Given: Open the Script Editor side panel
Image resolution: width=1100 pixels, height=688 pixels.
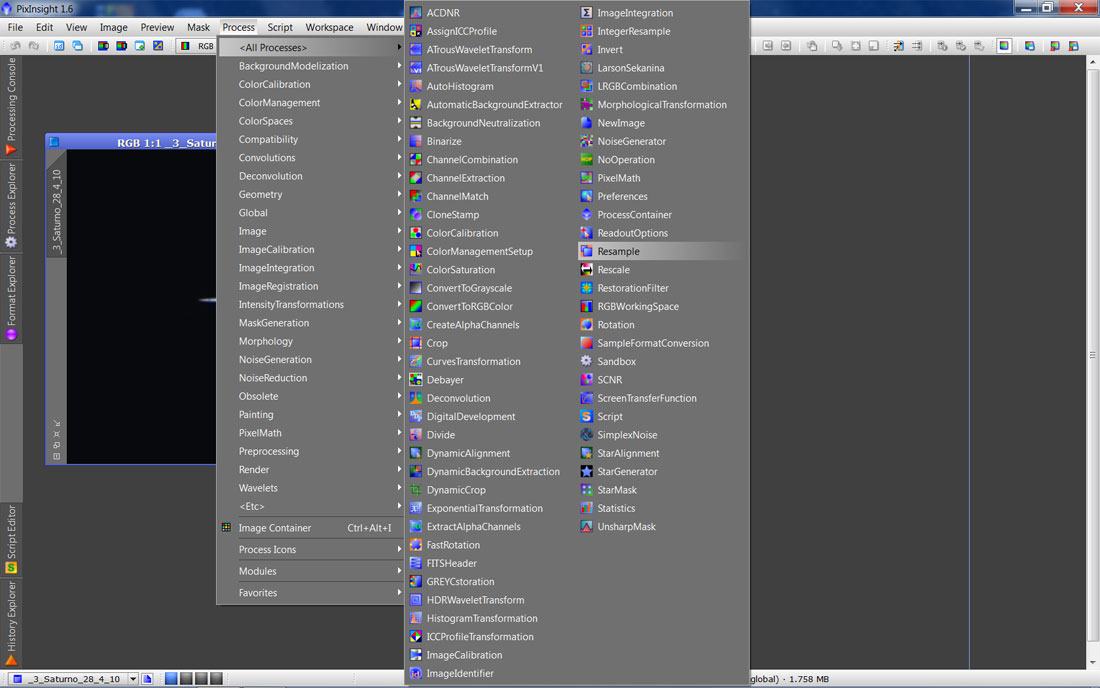Looking at the screenshot, I should point(11,539).
